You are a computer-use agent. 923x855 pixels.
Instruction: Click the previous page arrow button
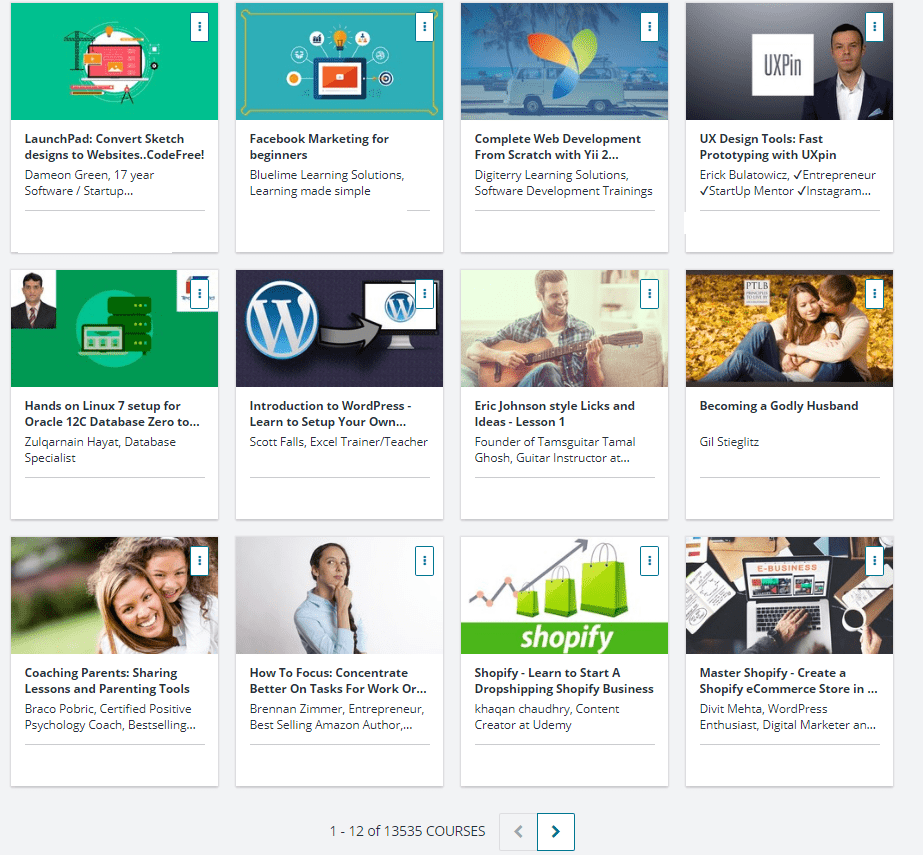click(518, 831)
